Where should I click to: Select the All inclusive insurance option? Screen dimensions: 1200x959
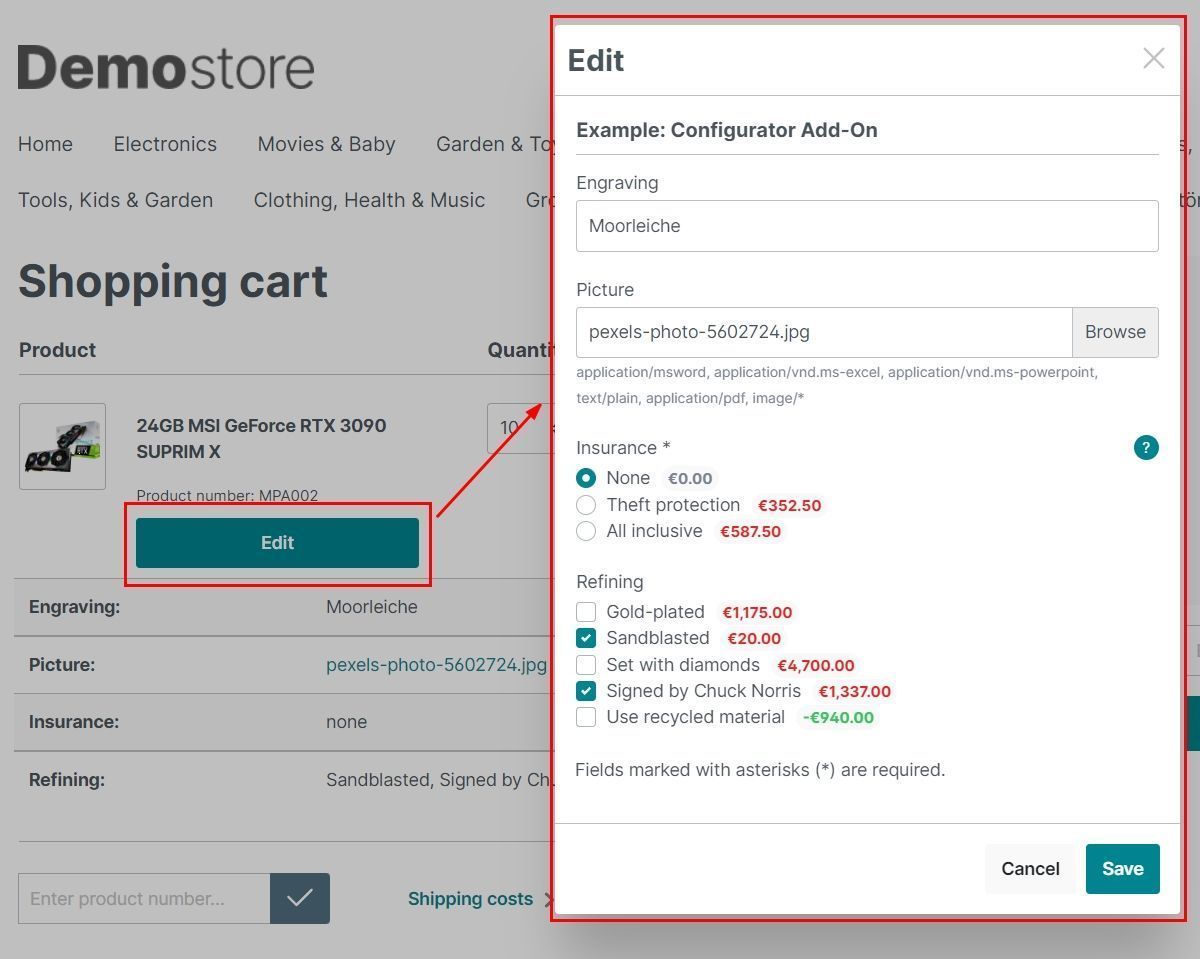coord(586,531)
